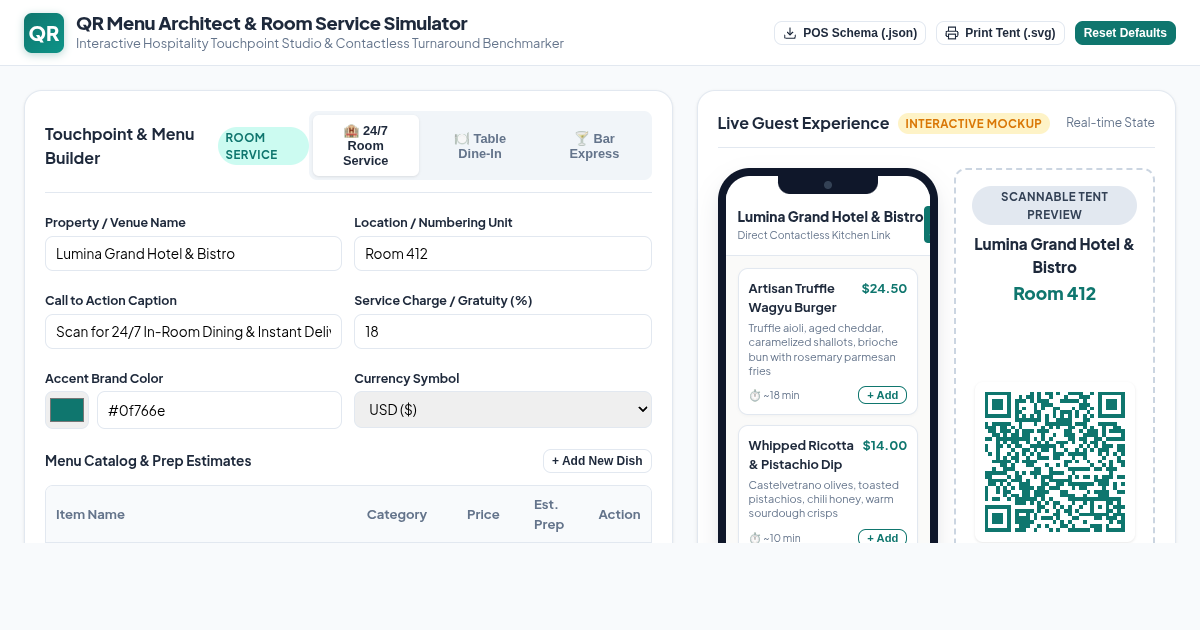Click the Location / Numbering Unit field
This screenshot has width=1200, height=630.
coord(503,253)
